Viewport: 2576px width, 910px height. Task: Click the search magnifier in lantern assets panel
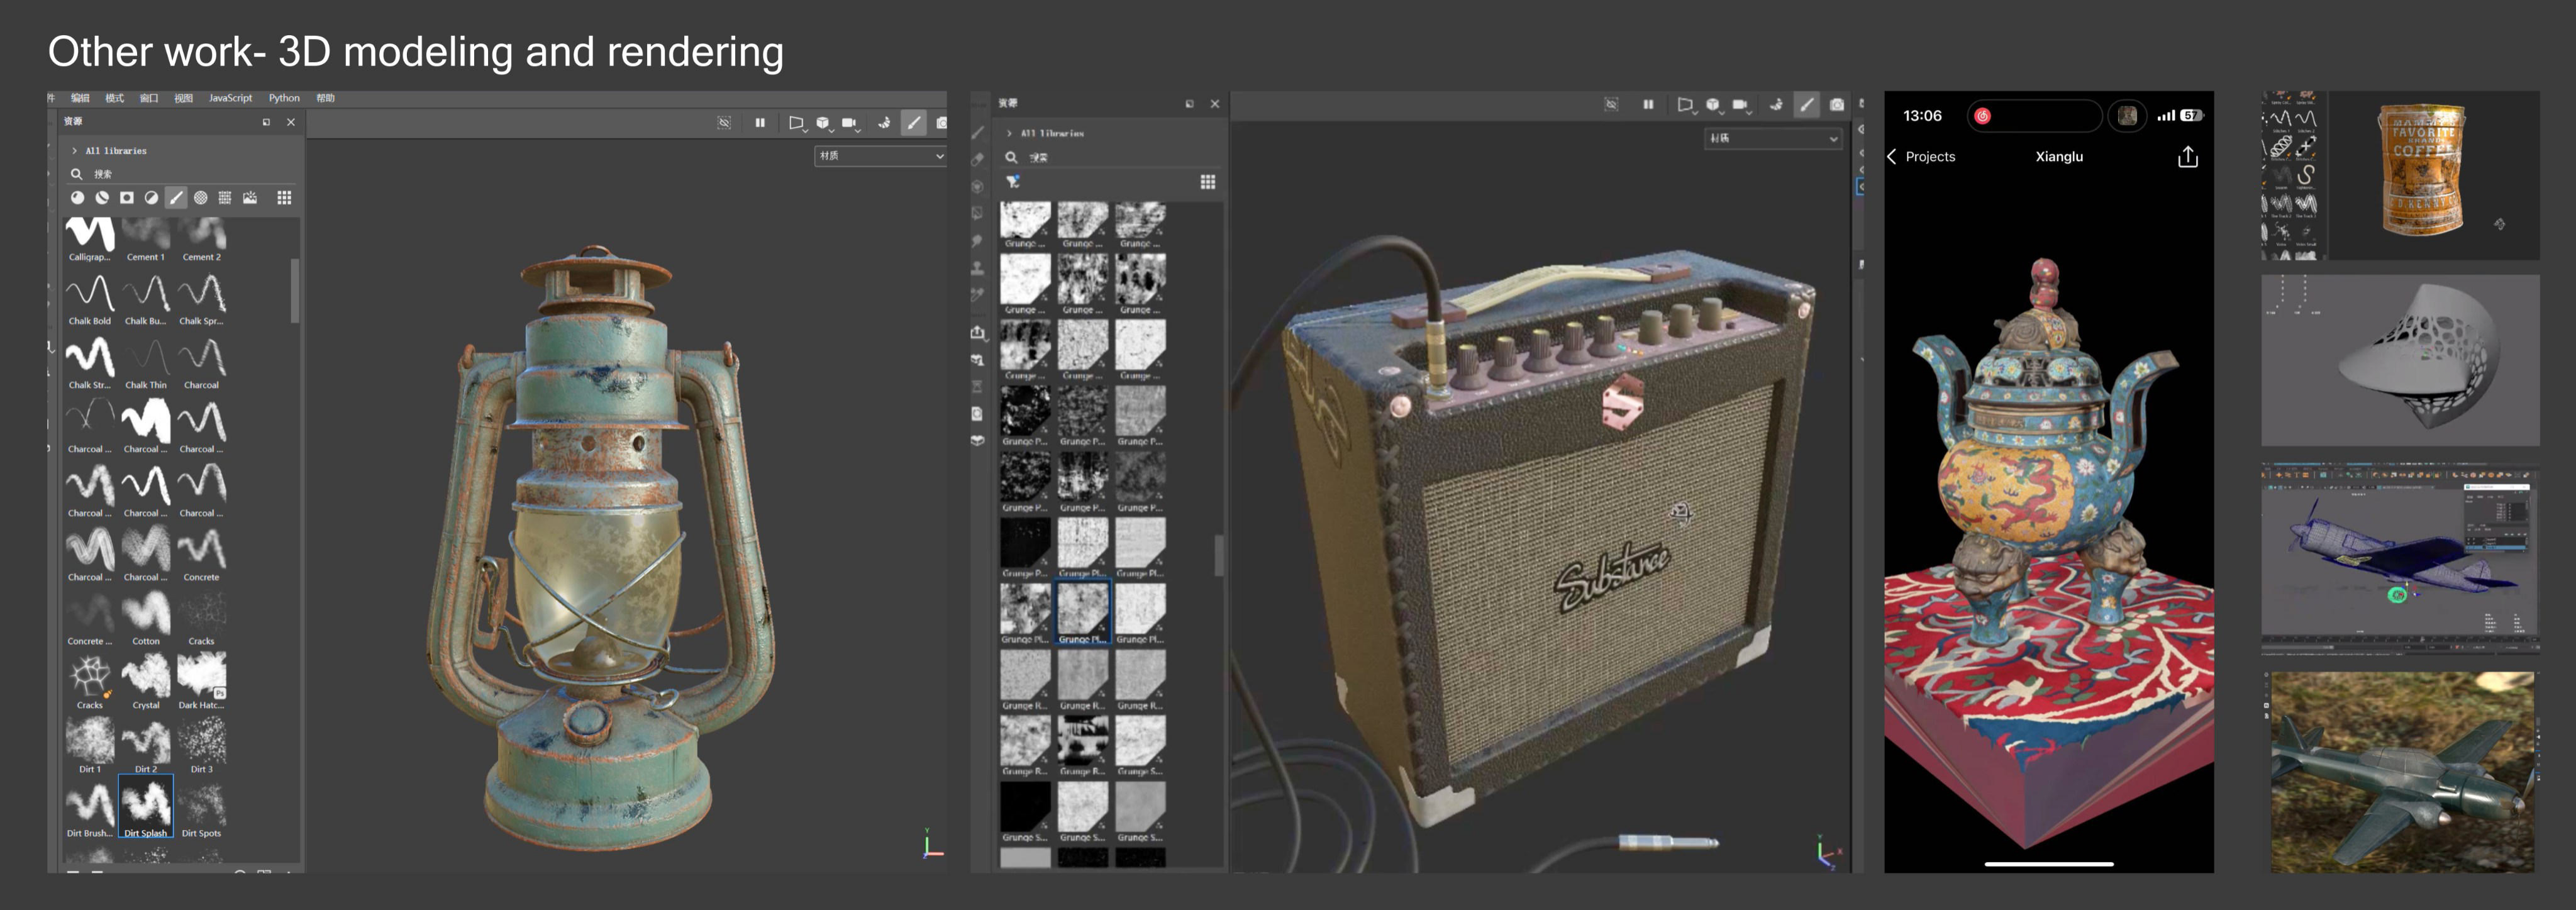(x=76, y=174)
